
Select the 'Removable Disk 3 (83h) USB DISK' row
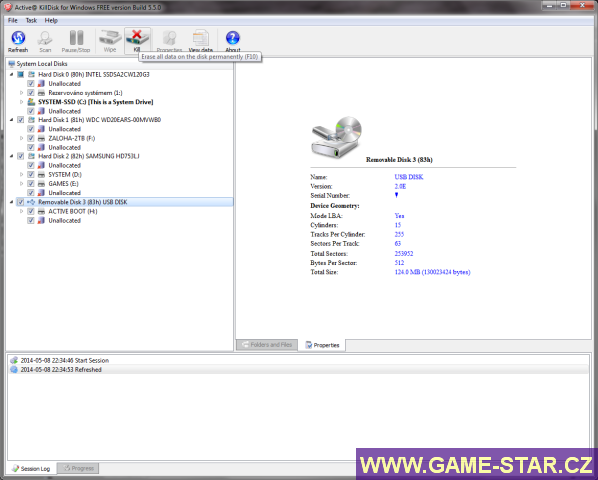point(125,202)
